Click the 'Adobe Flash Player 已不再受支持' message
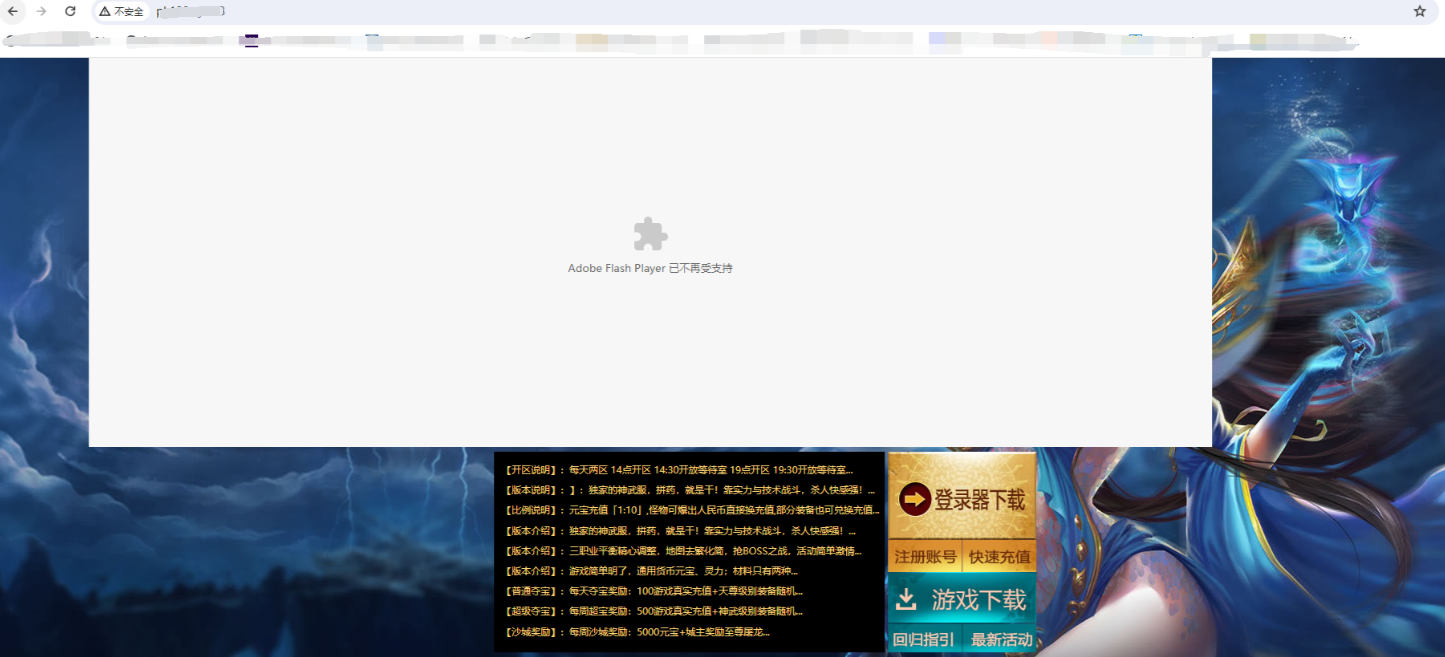The width and height of the screenshot is (1445, 657). coord(650,268)
